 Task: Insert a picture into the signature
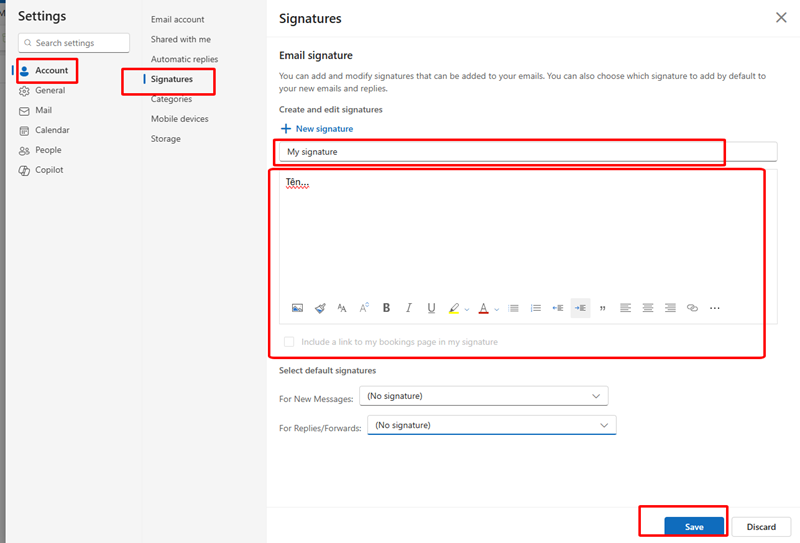(x=297, y=308)
